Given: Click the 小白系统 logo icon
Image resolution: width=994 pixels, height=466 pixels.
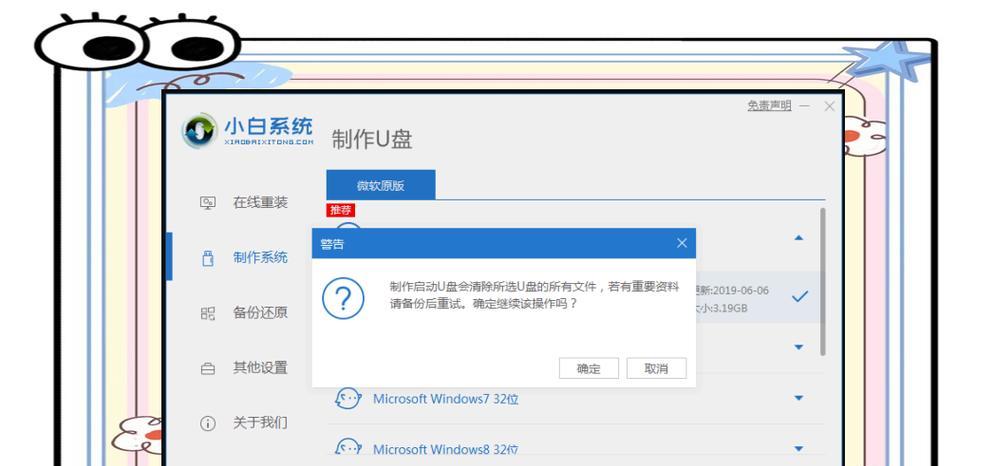Looking at the screenshot, I should 200,131.
